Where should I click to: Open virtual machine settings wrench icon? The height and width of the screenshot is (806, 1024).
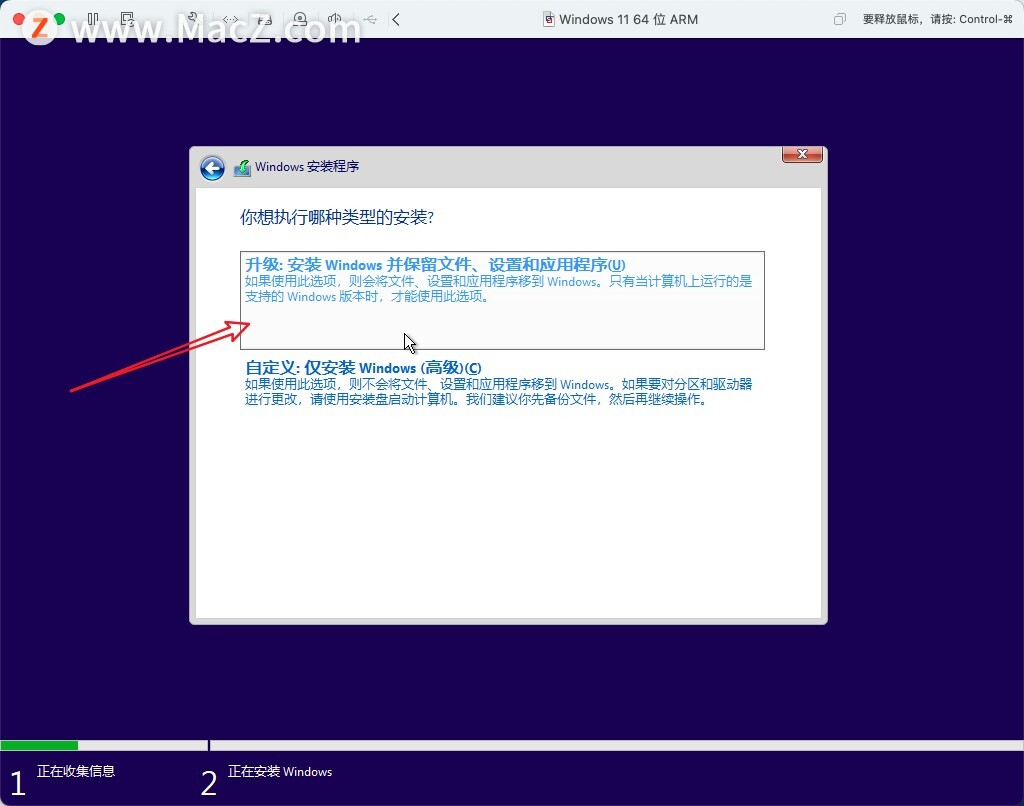point(192,19)
